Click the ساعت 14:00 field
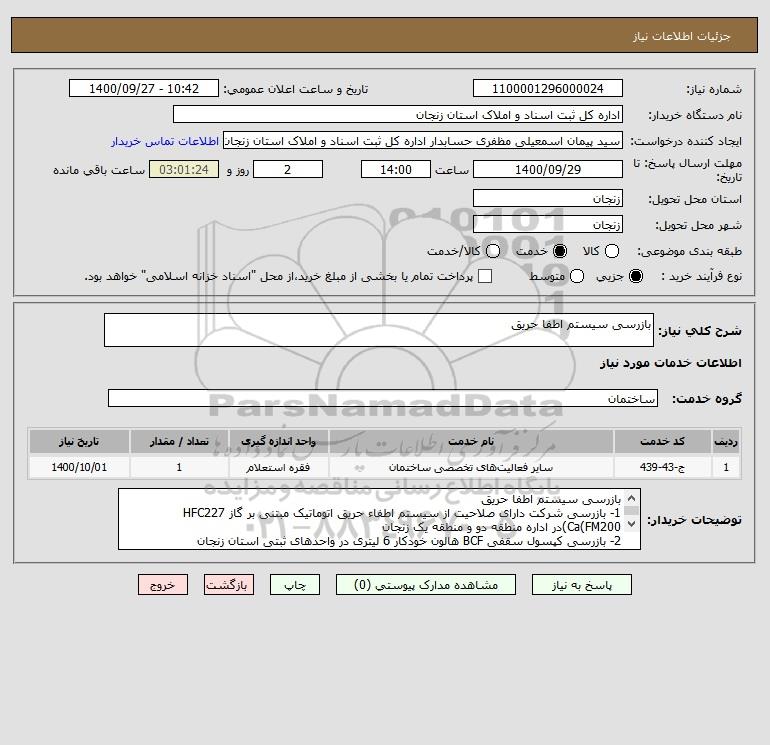The width and height of the screenshot is (770, 745). click(396, 169)
